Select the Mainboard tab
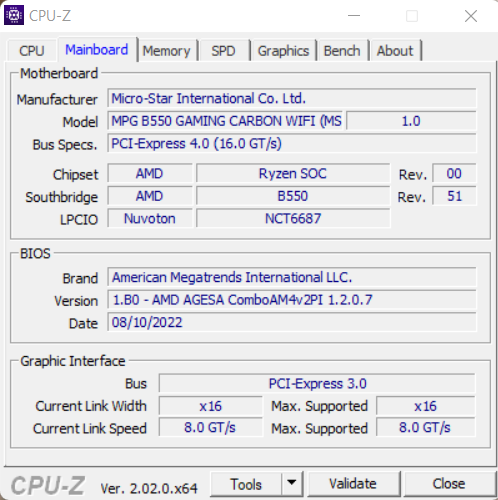 [x=97, y=49]
